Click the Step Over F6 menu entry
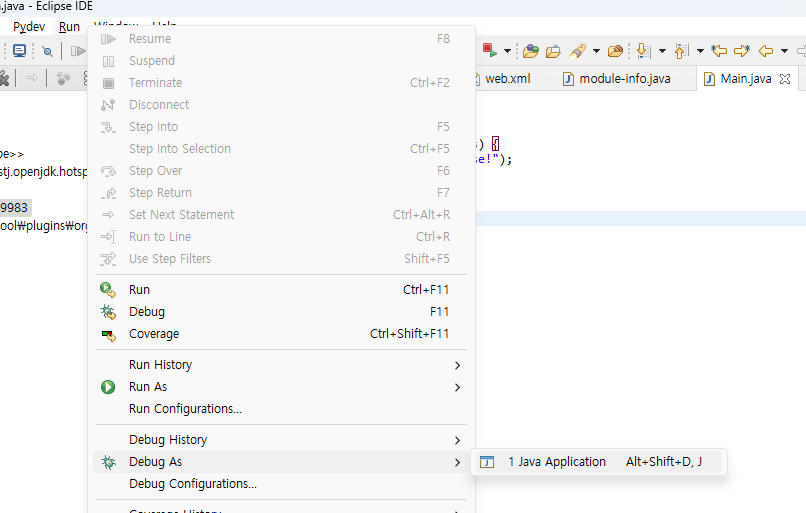Screen dimensions: 806x513 281,171
